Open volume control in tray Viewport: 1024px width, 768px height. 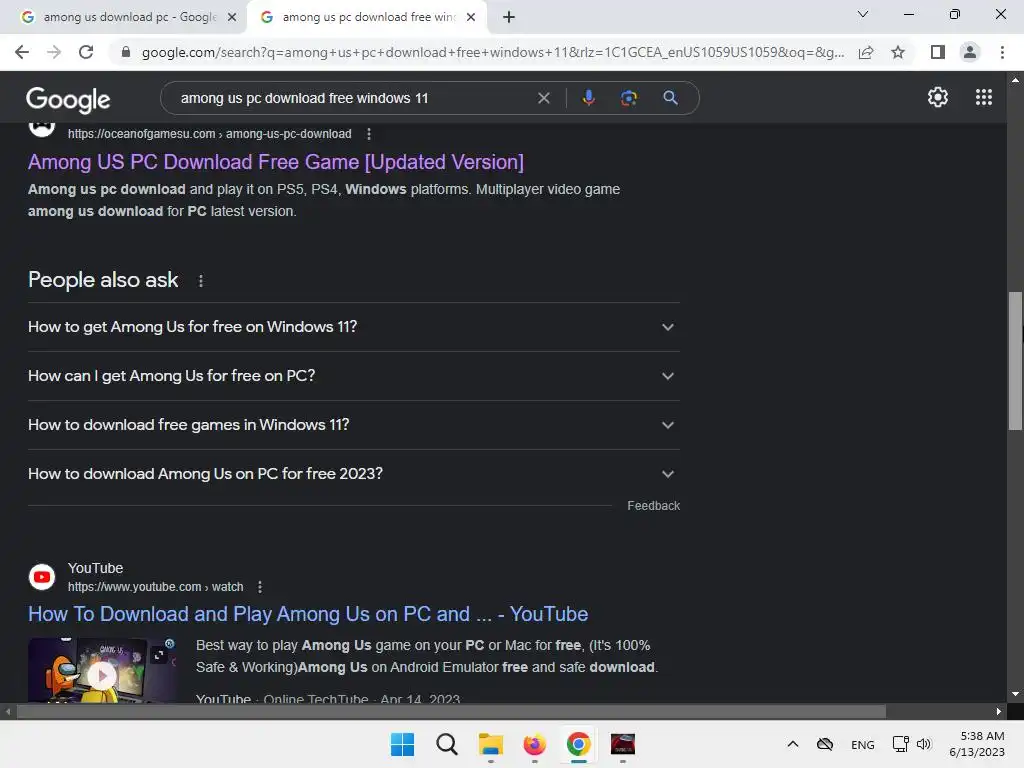coord(923,744)
